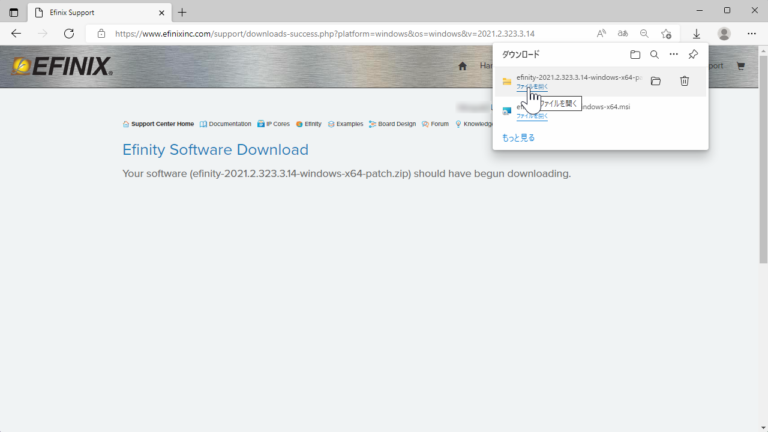Show the patch zip in its folder
This screenshot has width=768, height=432.
656,81
